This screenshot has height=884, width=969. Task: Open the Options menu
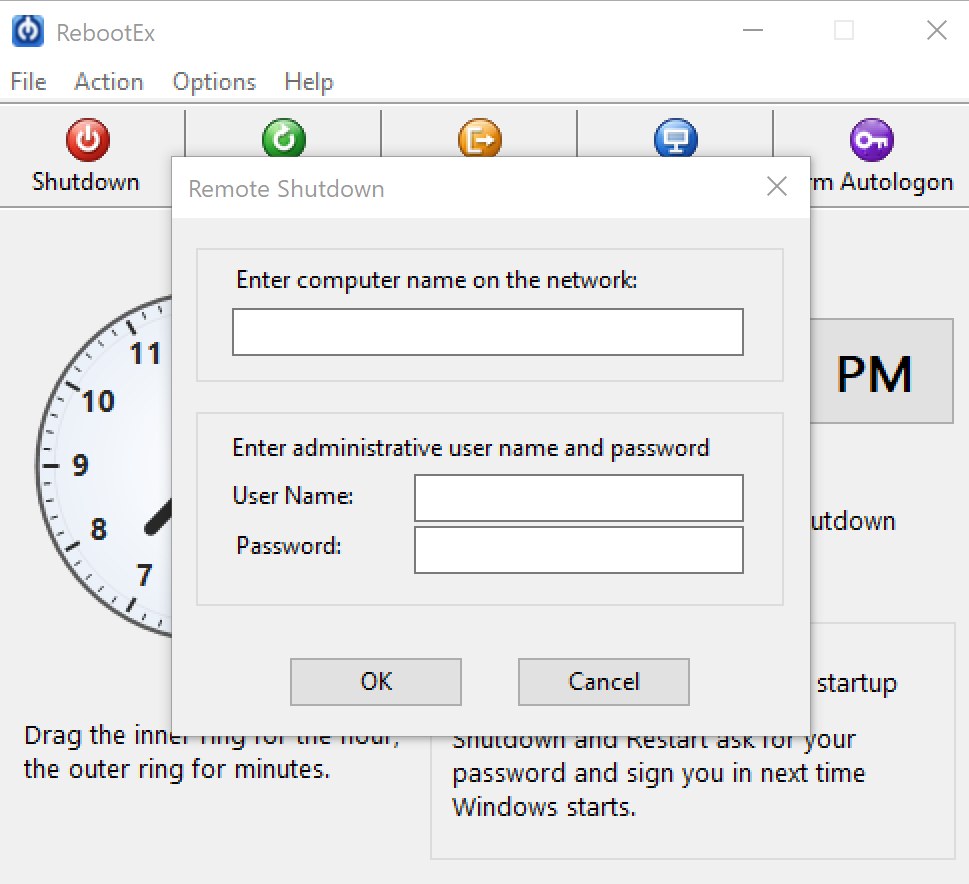click(214, 82)
